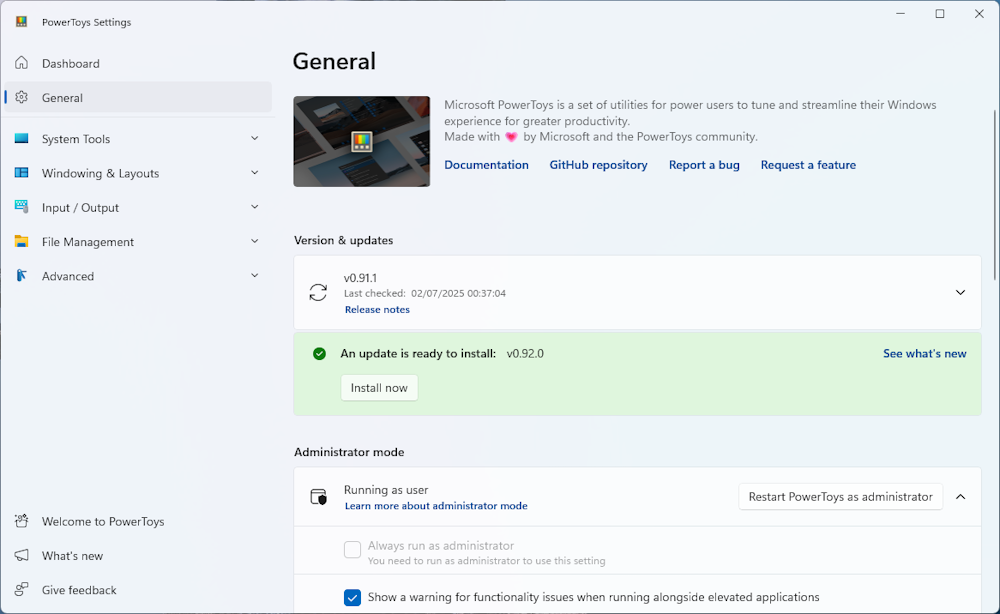The image size is (1000, 614).
Task: Click the File Management folder icon
Action: click(22, 241)
